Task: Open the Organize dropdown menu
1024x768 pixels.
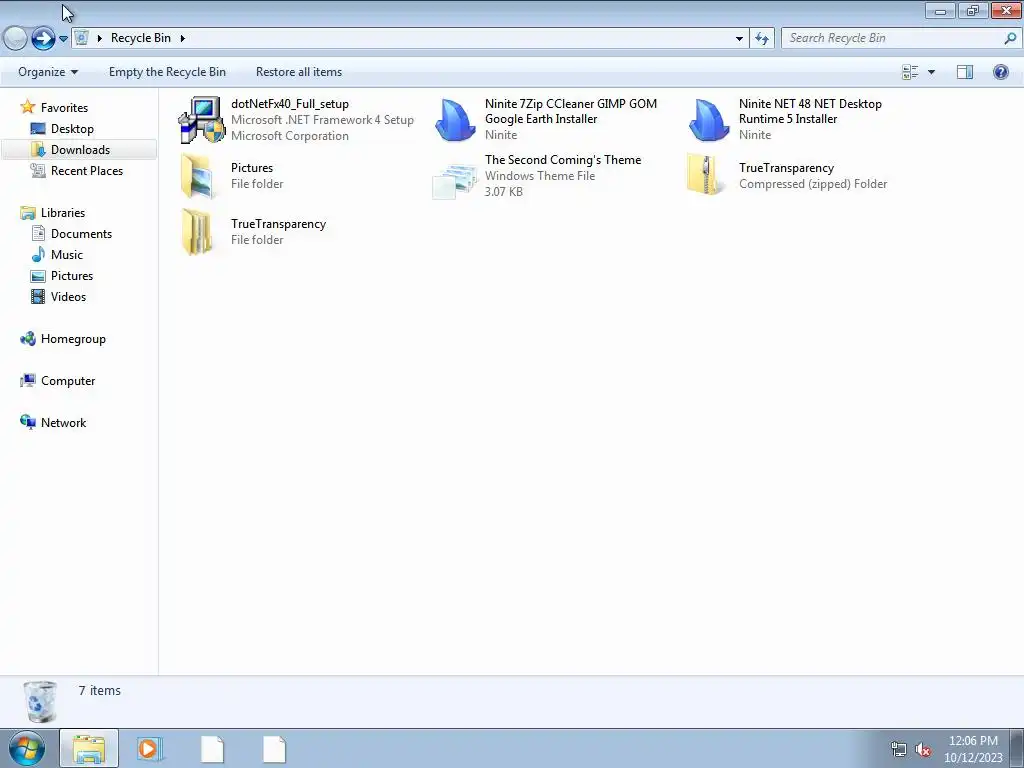Action: point(48,72)
